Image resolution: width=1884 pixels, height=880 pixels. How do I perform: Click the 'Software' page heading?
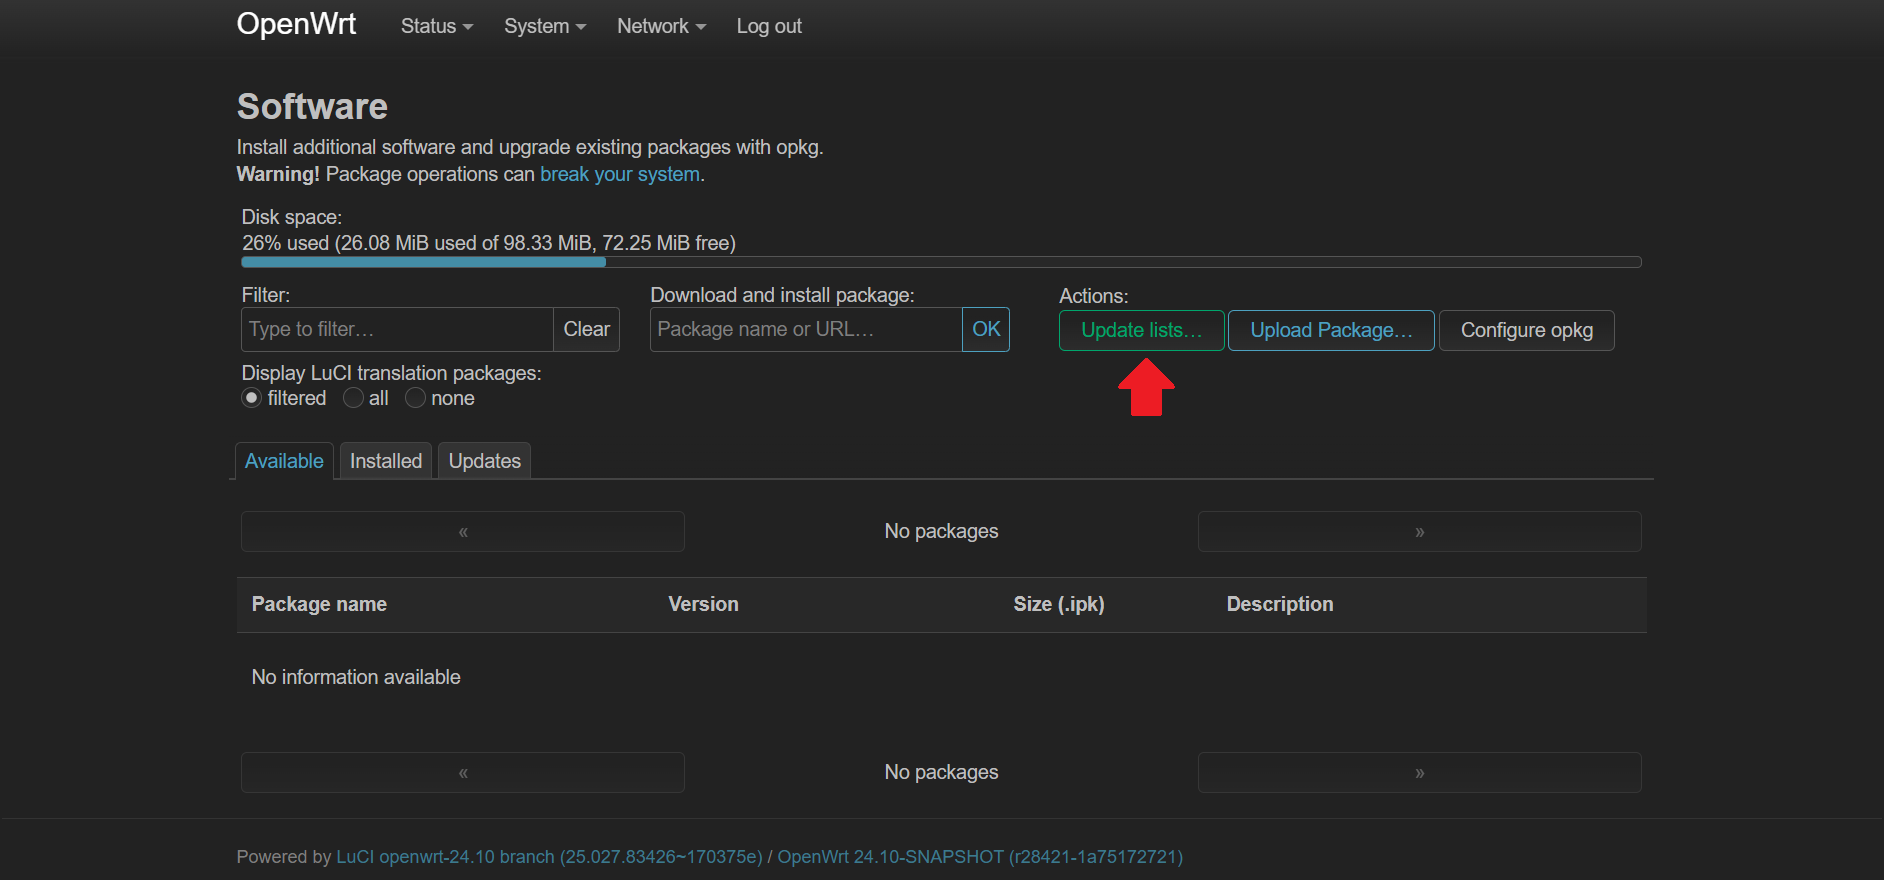tap(312, 106)
